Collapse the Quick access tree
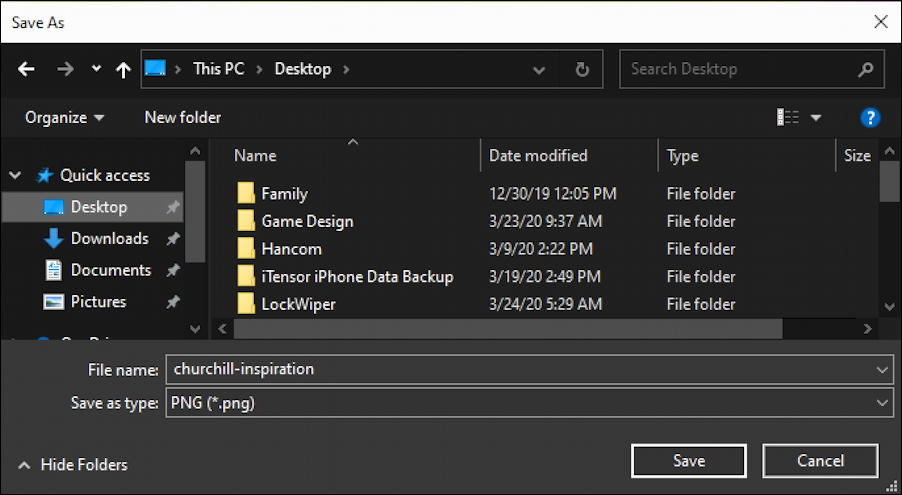902x495 pixels. (x=16, y=175)
